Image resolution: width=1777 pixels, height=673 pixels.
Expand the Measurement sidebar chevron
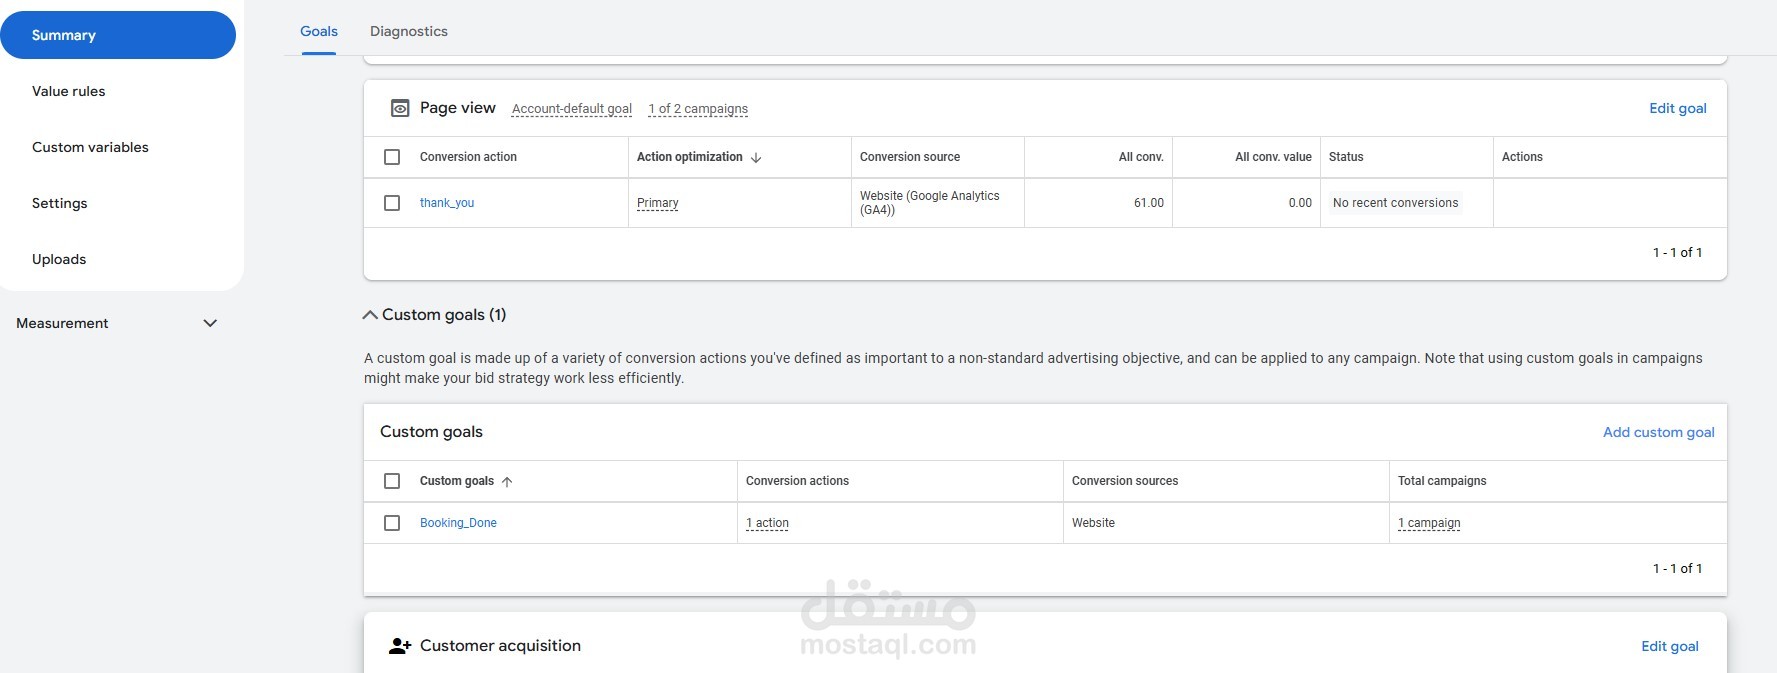pyautogui.click(x=210, y=323)
